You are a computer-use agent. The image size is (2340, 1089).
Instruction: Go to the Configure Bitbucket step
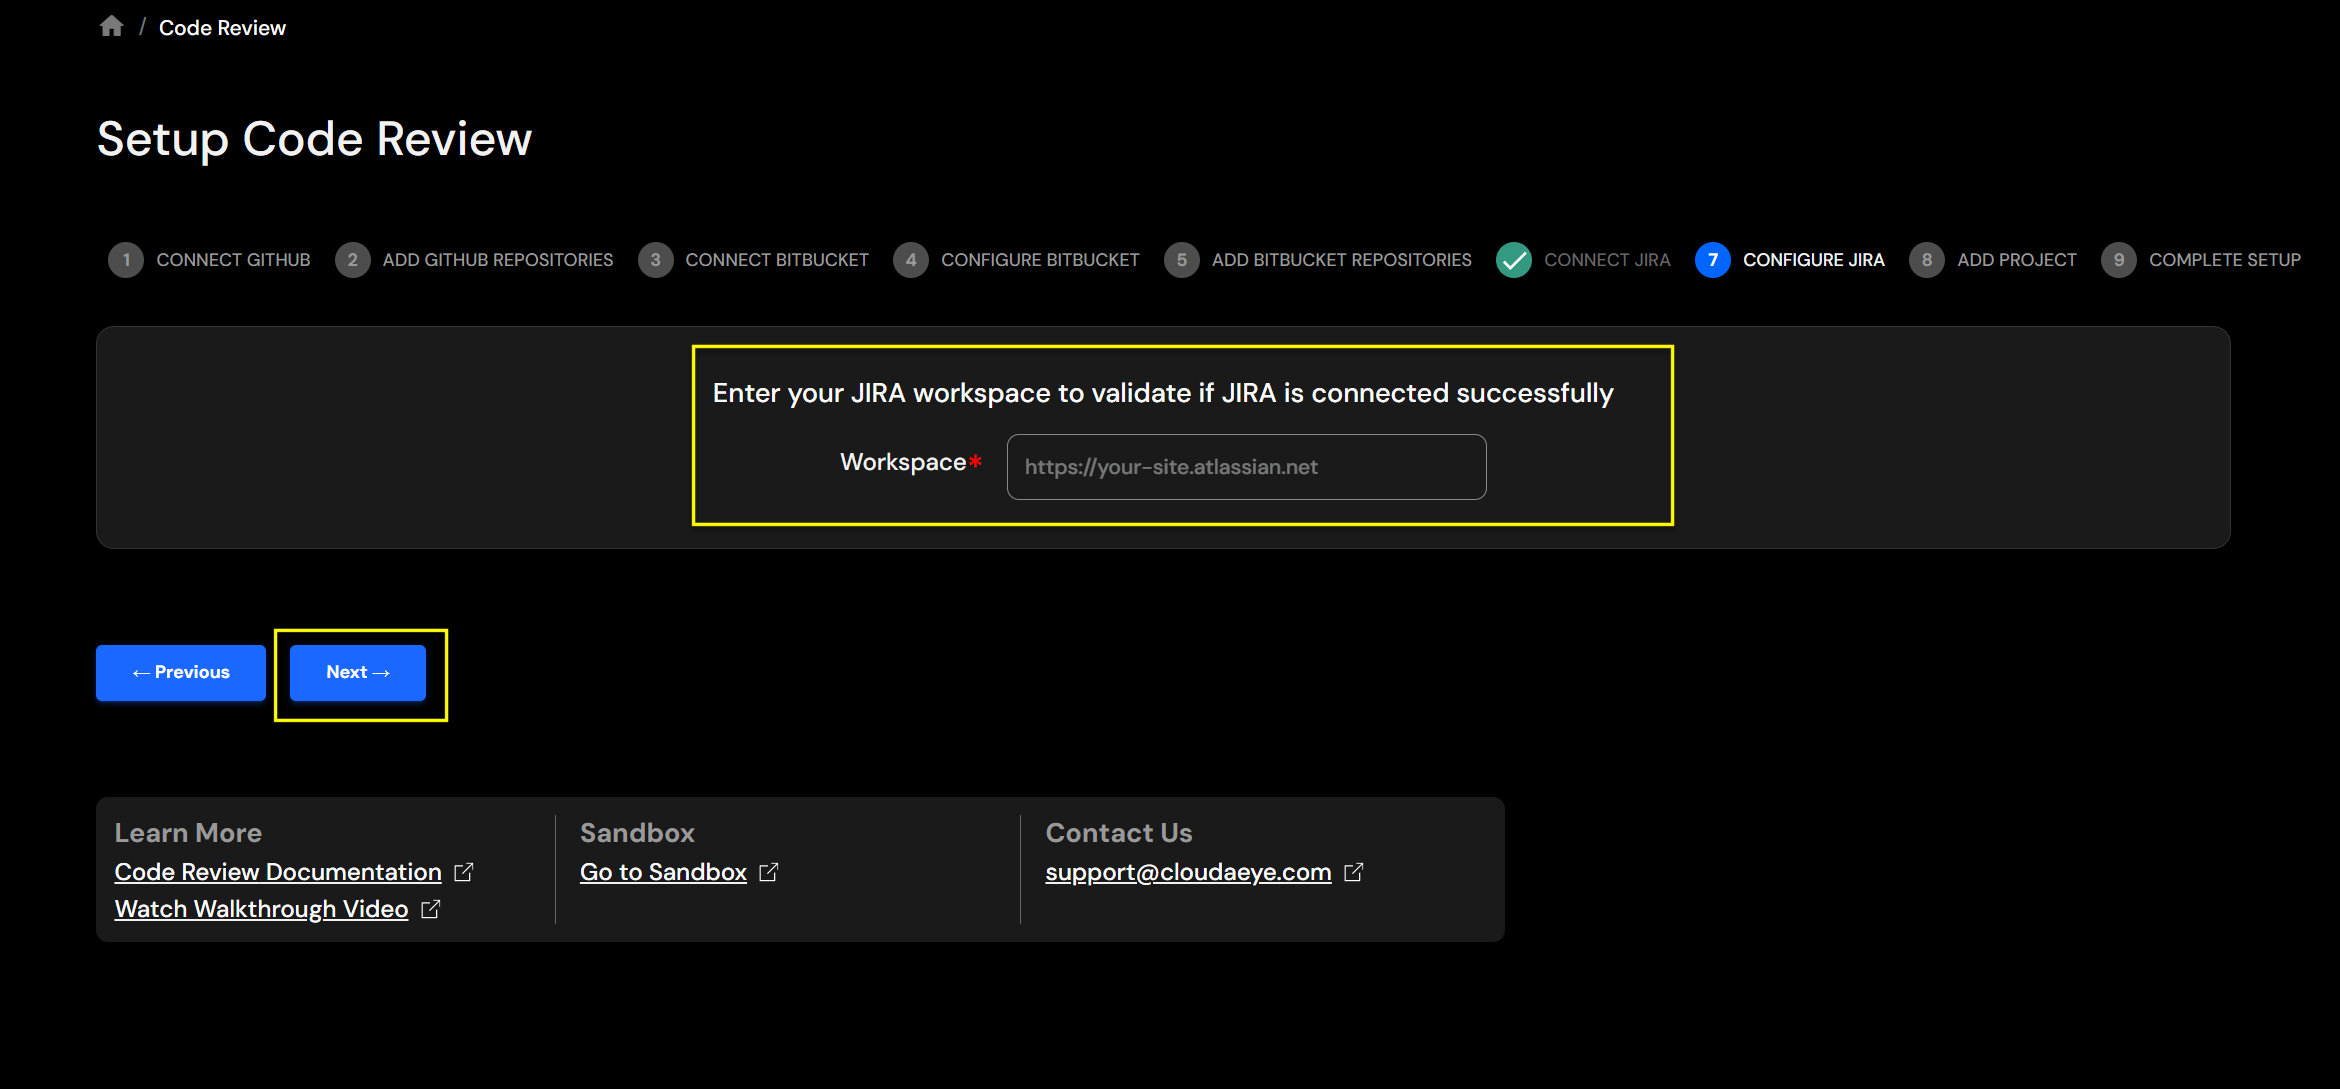click(x=1039, y=260)
